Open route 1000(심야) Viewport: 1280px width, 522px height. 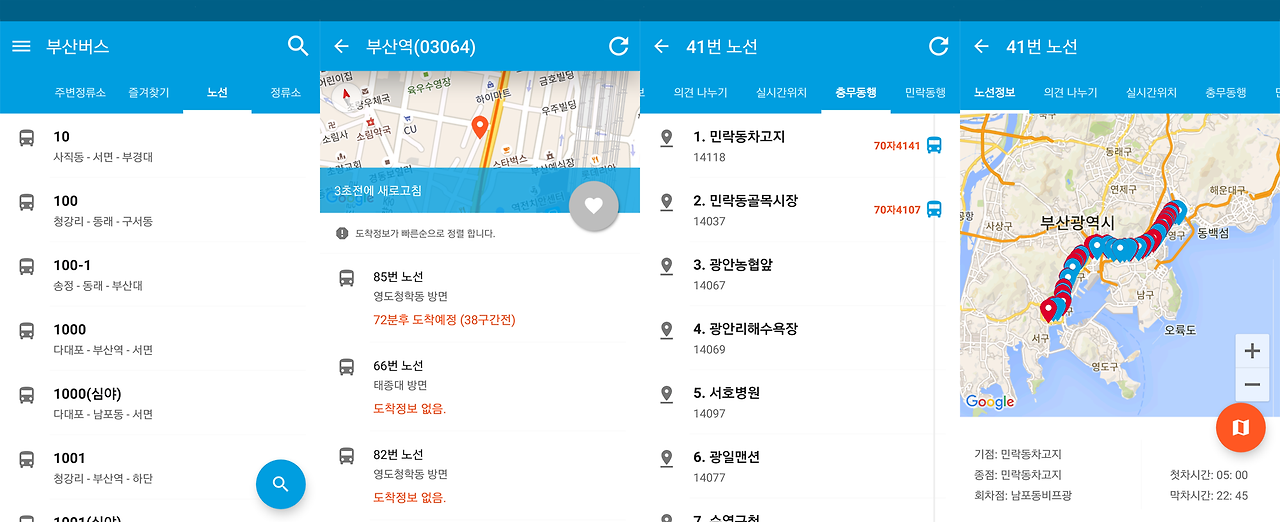(x=160, y=403)
